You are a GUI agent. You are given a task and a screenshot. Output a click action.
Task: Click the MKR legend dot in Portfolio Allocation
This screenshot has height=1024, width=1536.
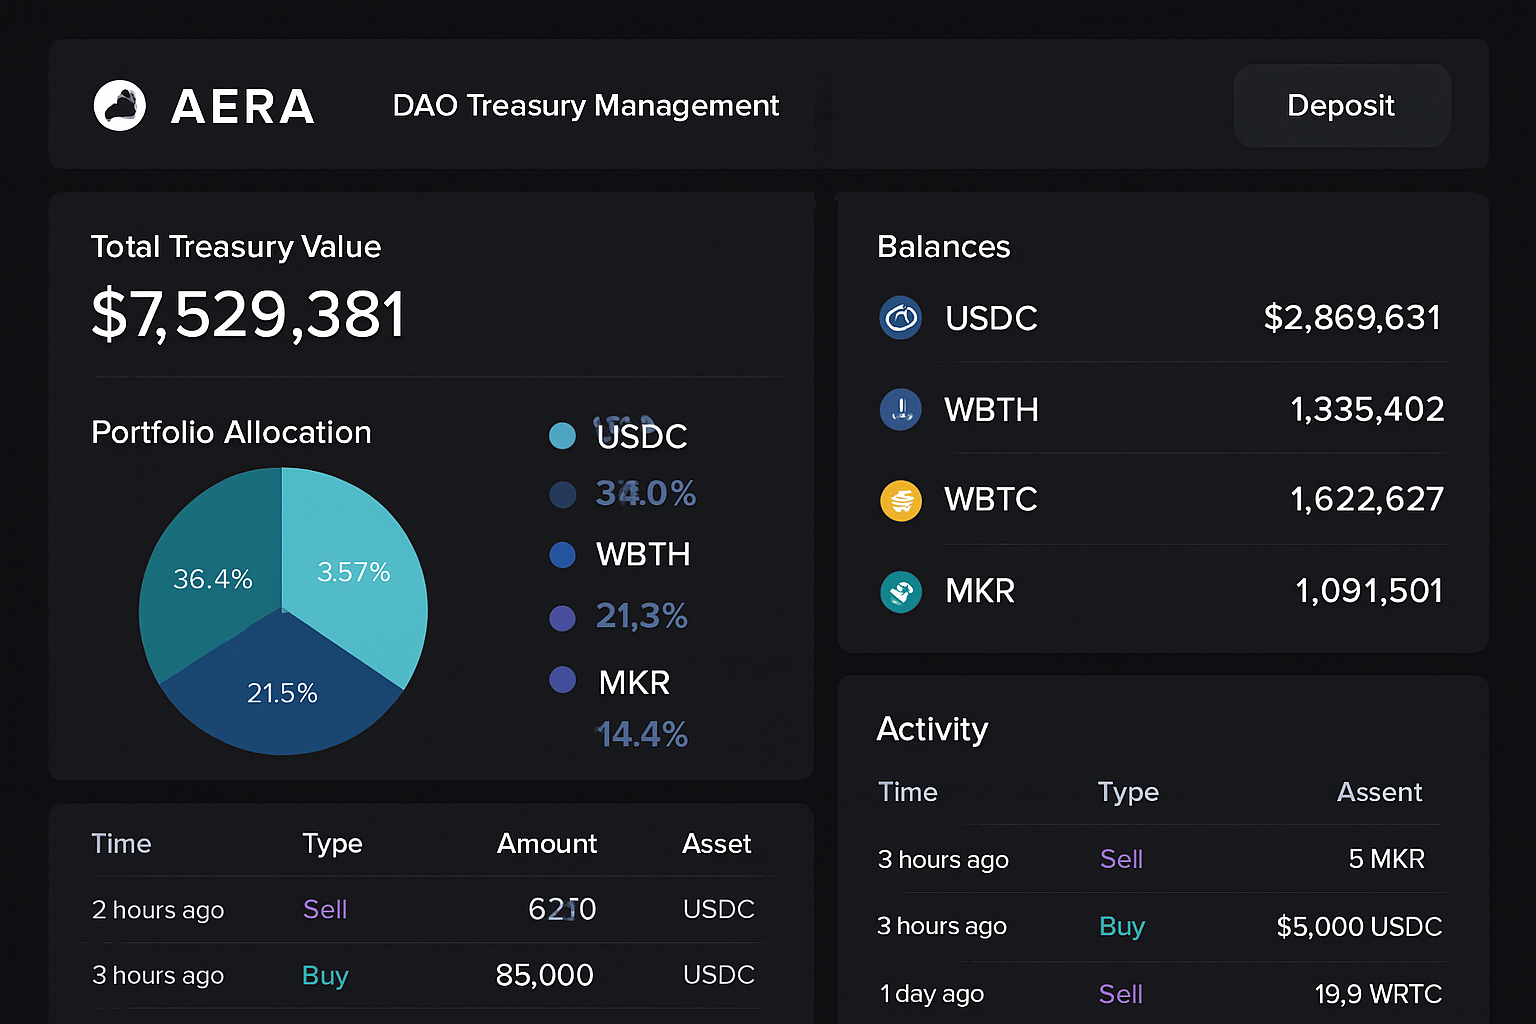[563, 680]
